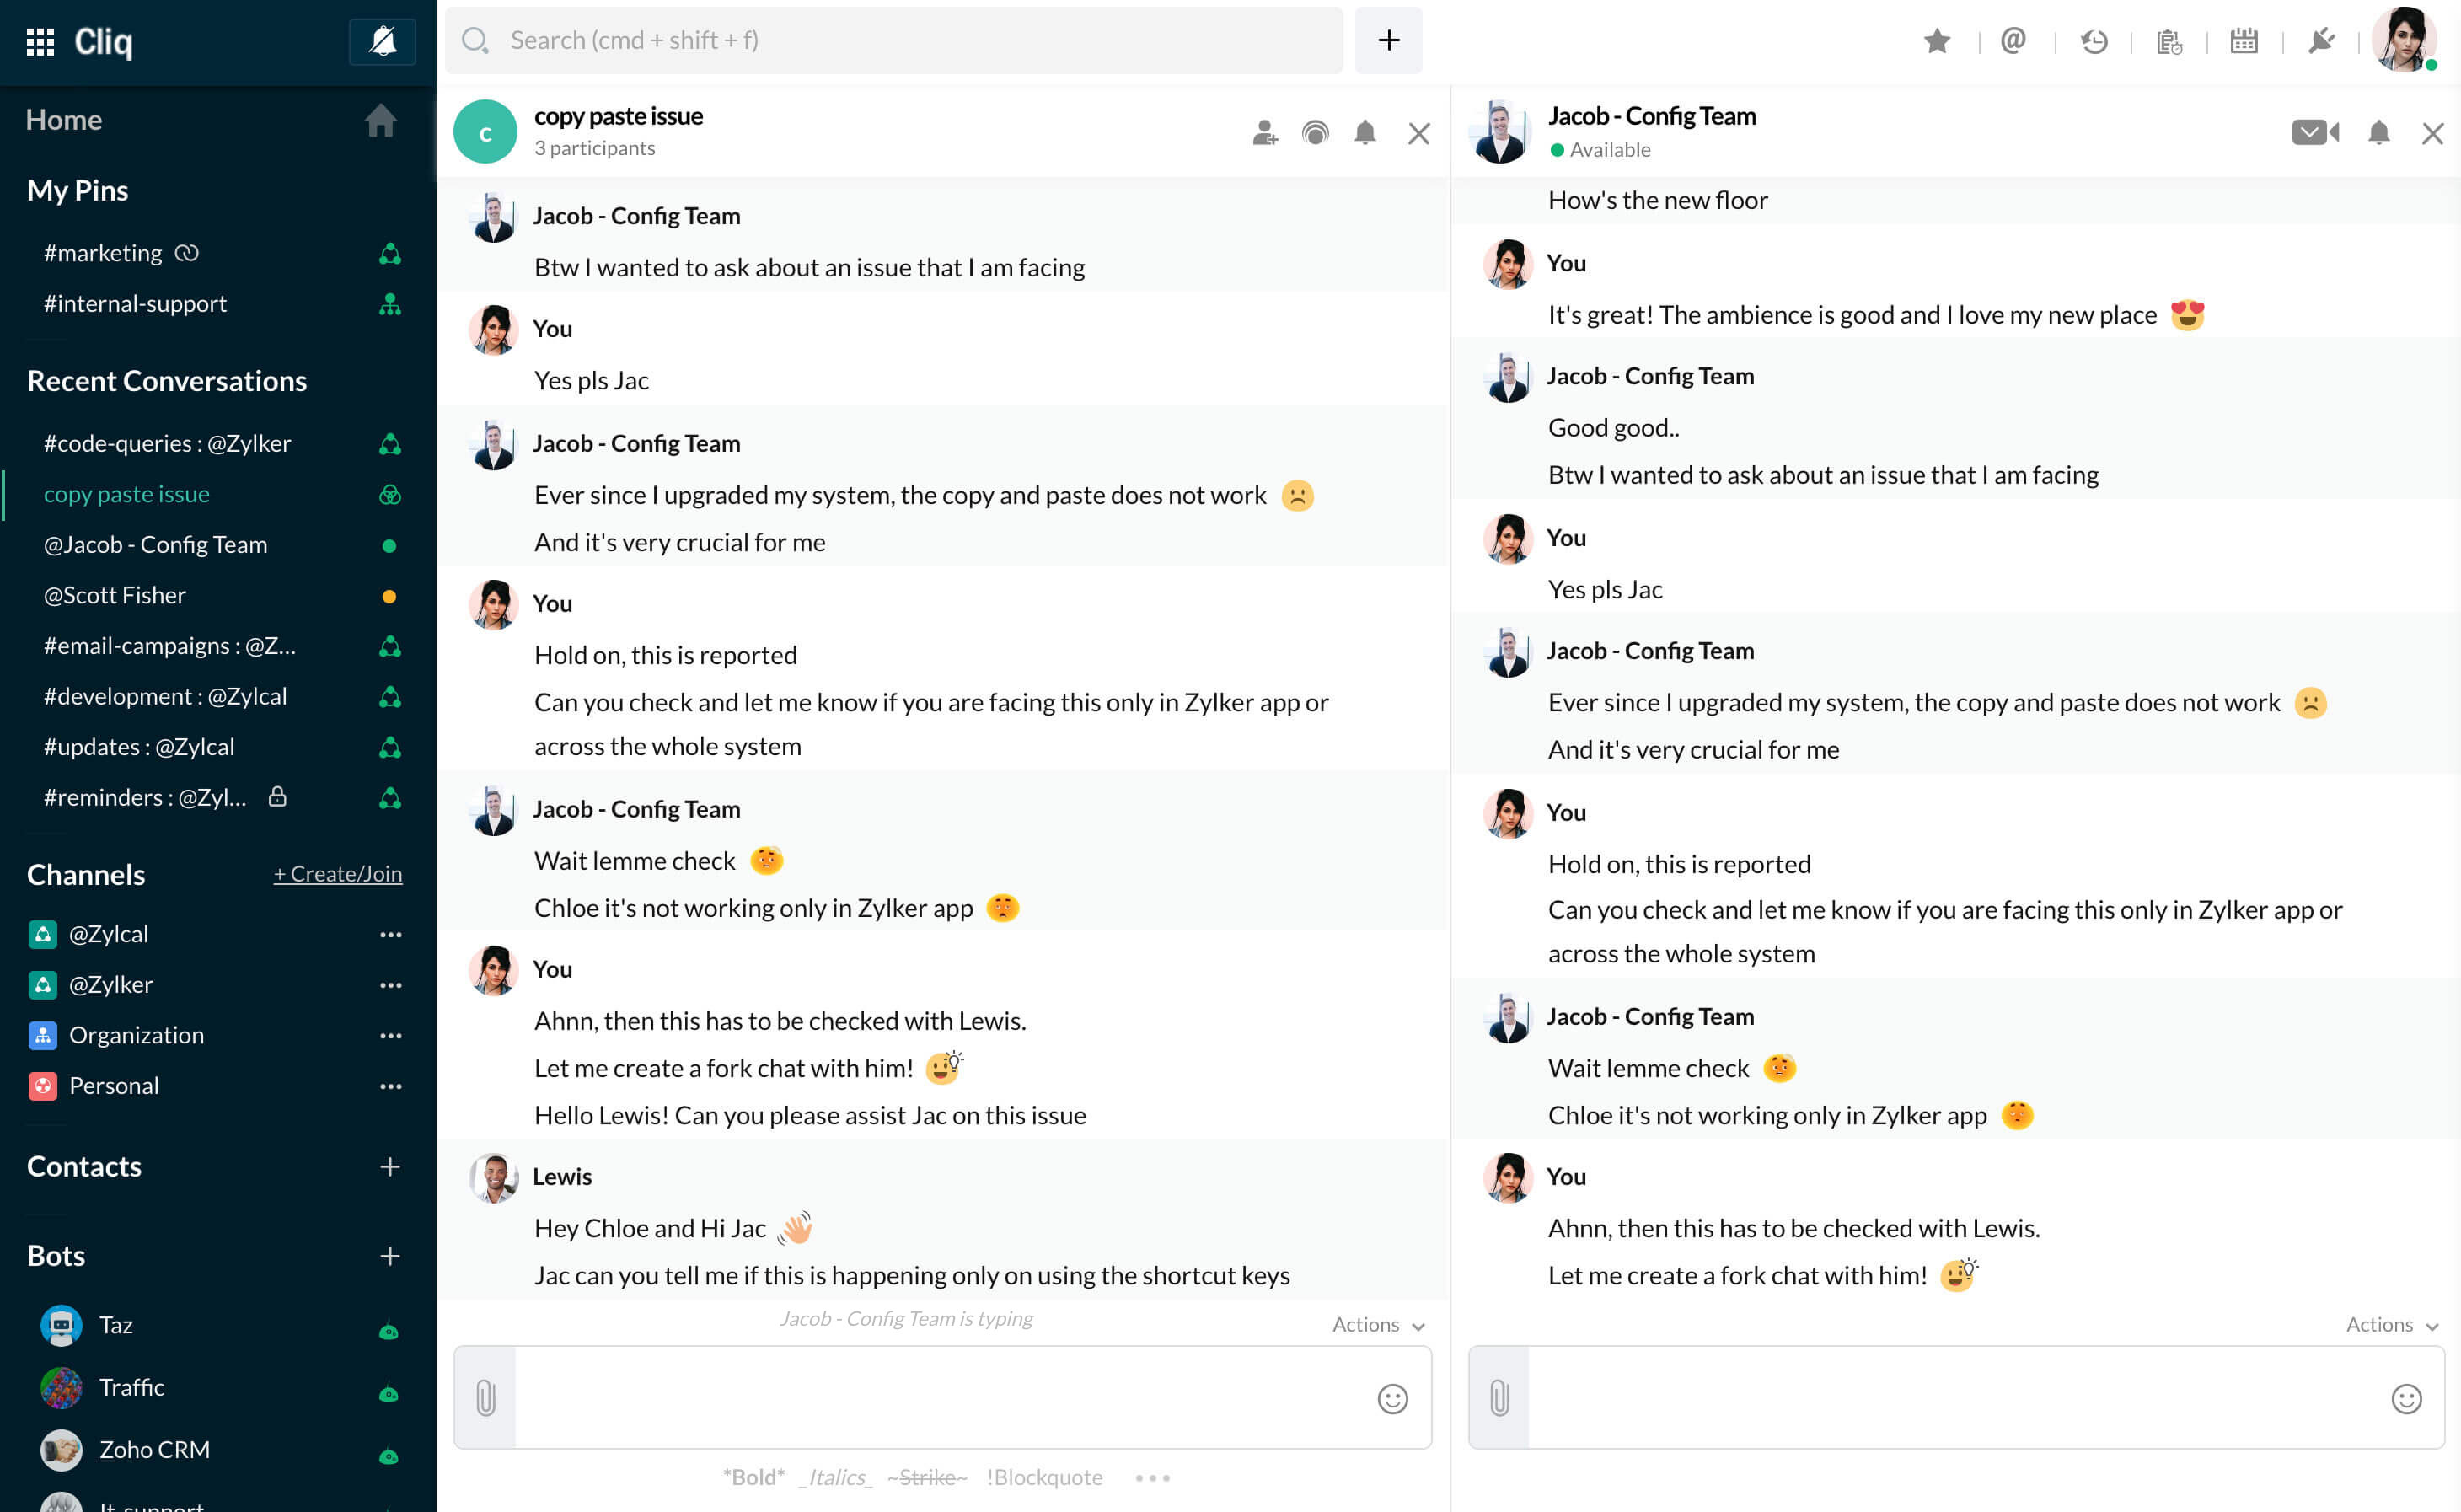Open the @Zylcal channel group
The width and height of the screenshot is (2461, 1512).
108,934
